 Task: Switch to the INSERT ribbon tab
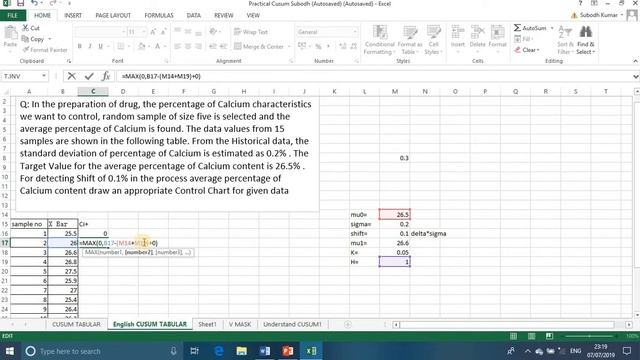[x=73, y=16]
